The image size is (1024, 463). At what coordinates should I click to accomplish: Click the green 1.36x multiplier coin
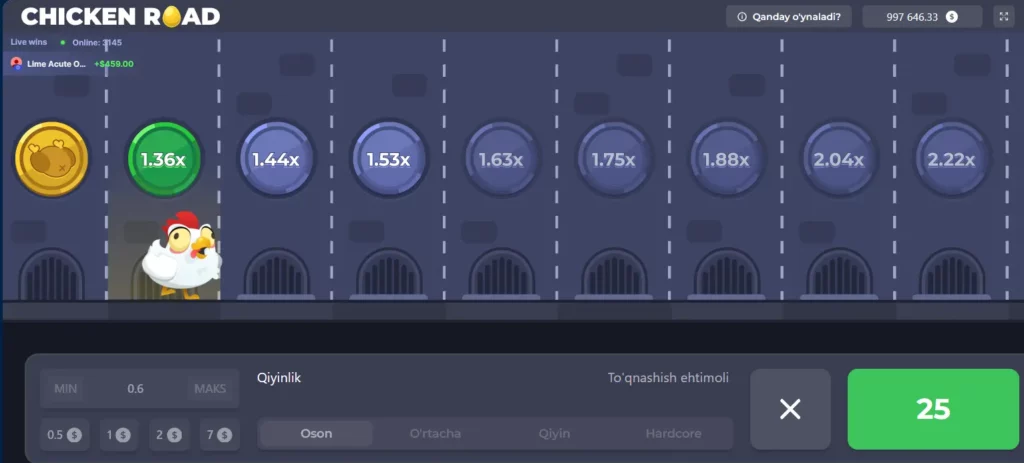click(x=163, y=159)
